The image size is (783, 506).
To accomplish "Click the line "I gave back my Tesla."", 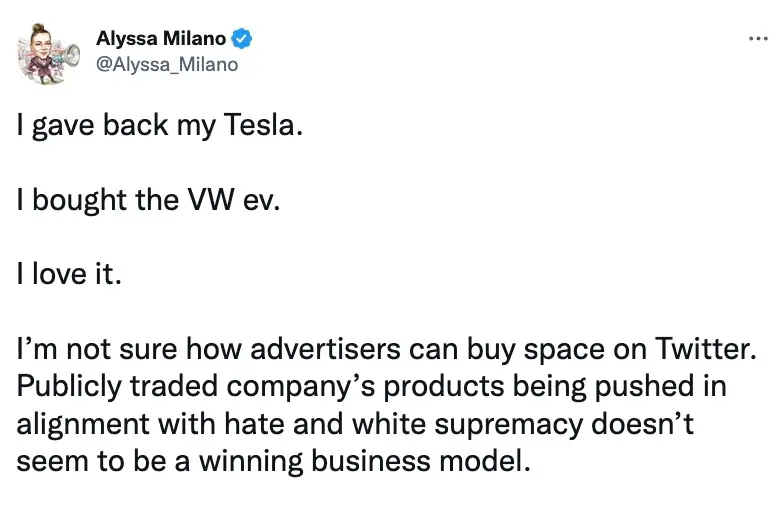I will [158, 130].
